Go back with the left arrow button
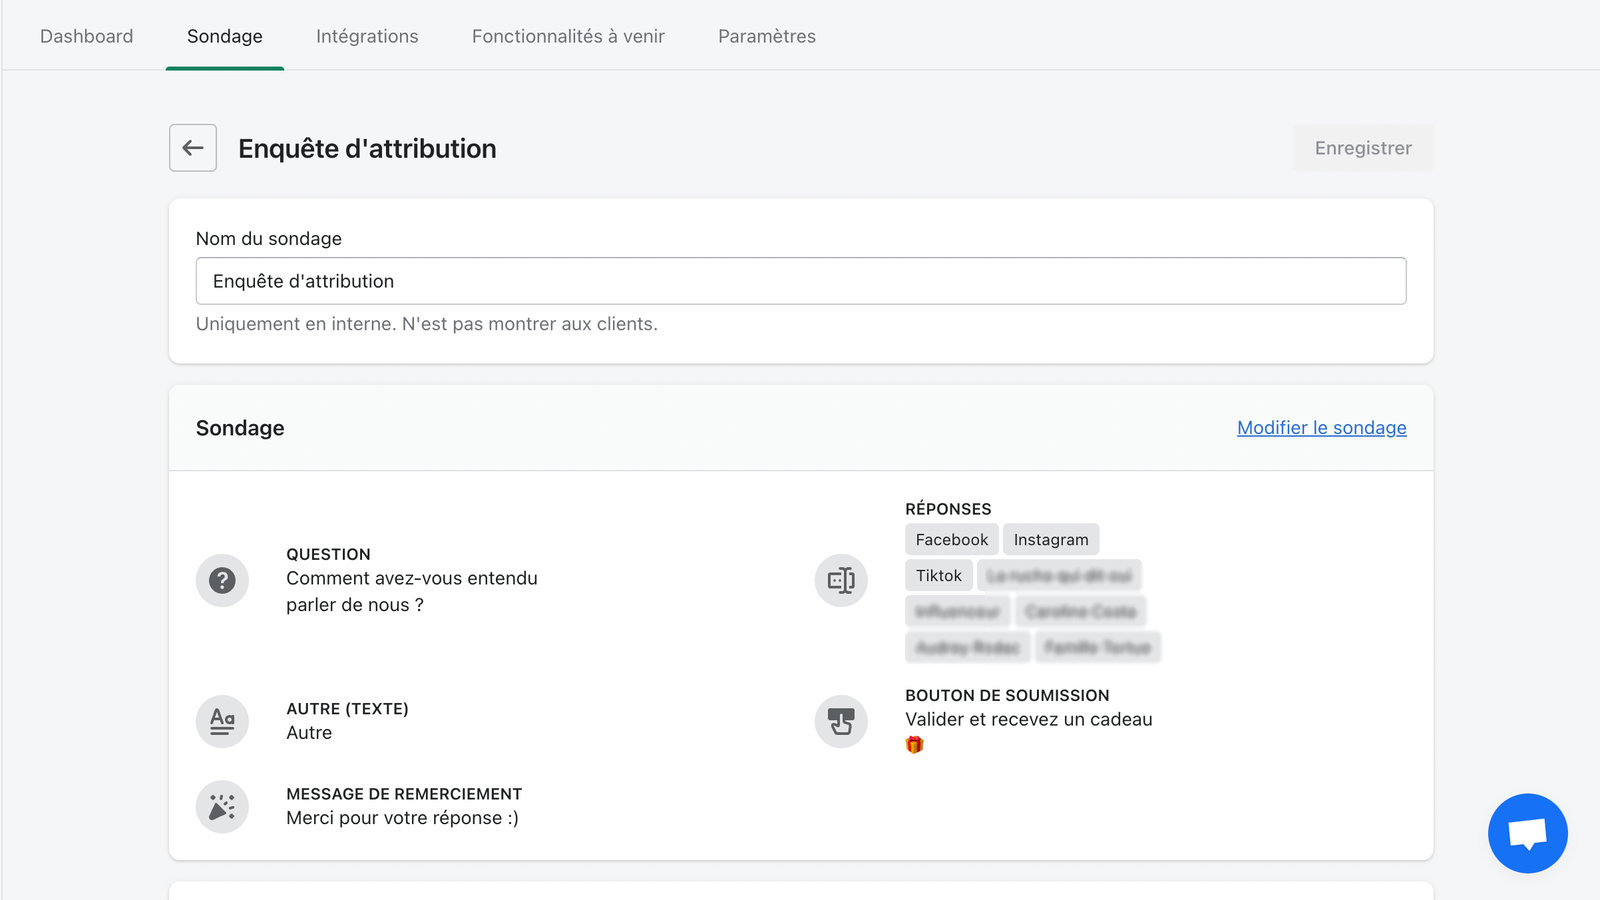 coord(193,148)
